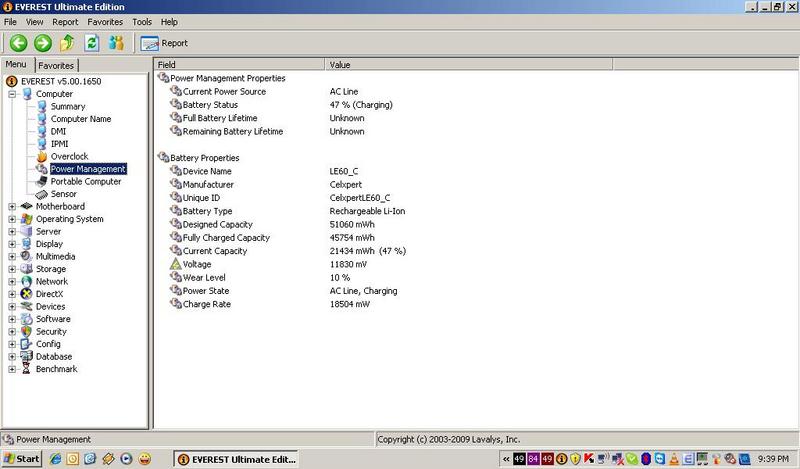The width and height of the screenshot is (800, 469).
Task: Click the Users icon in toolbar
Action: [117, 43]
